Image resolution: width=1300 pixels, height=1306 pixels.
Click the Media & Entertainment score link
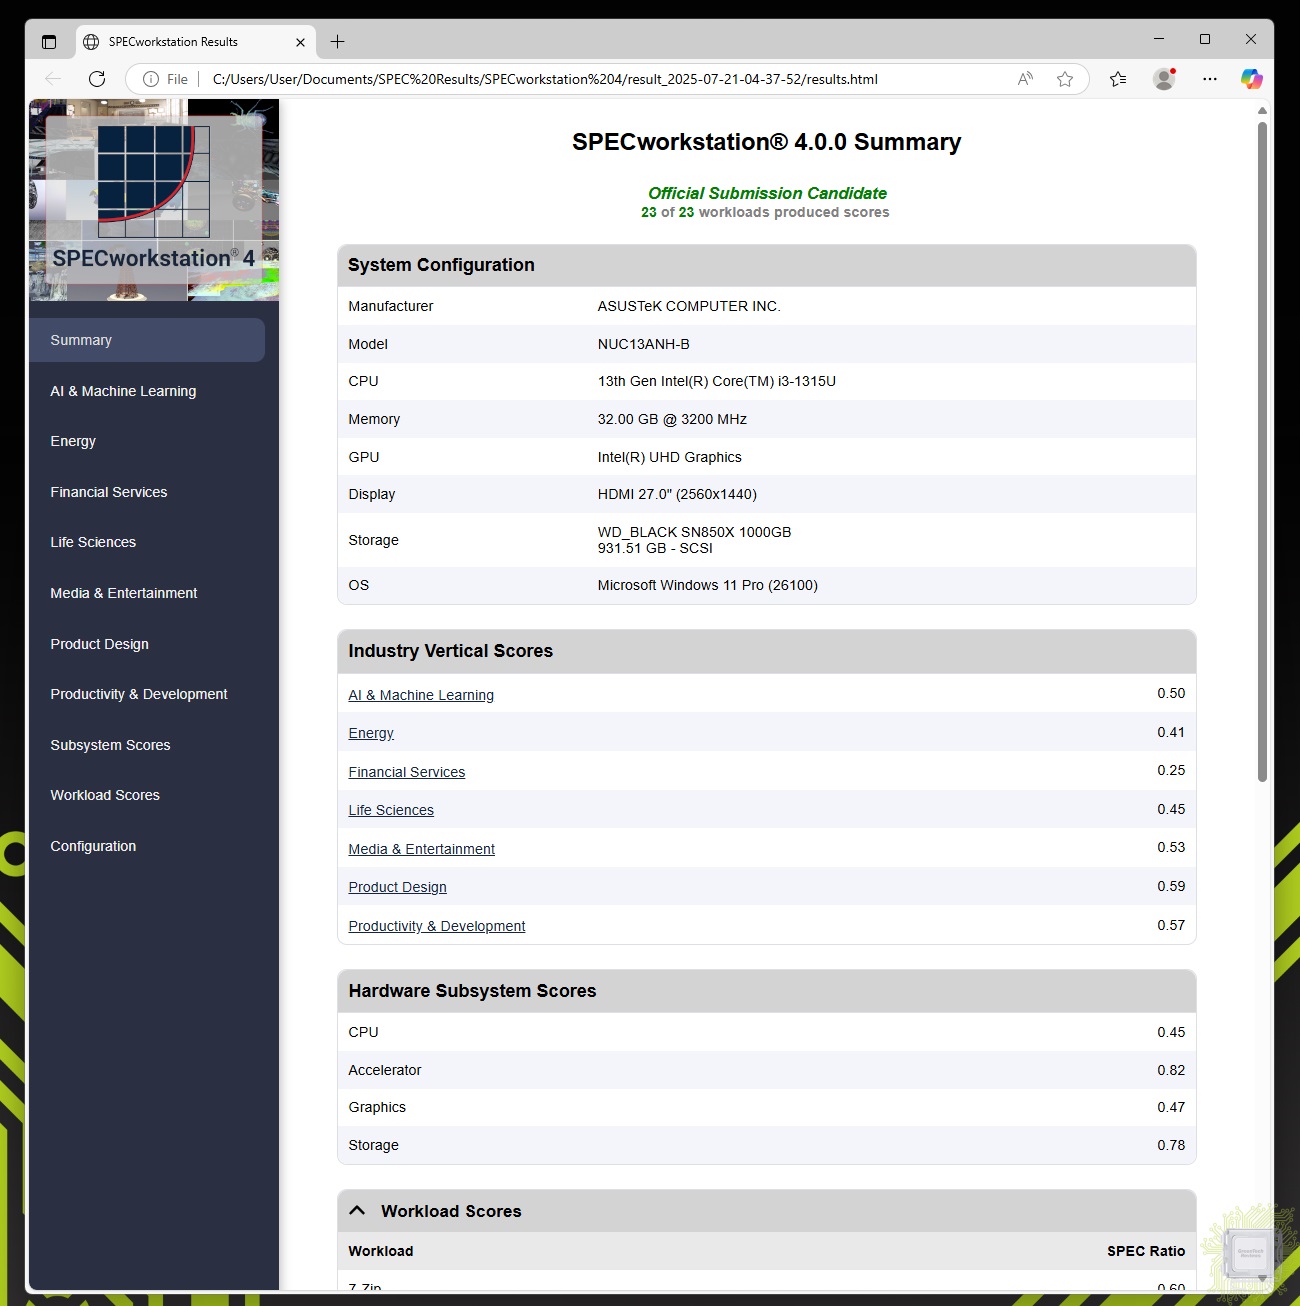421,849
